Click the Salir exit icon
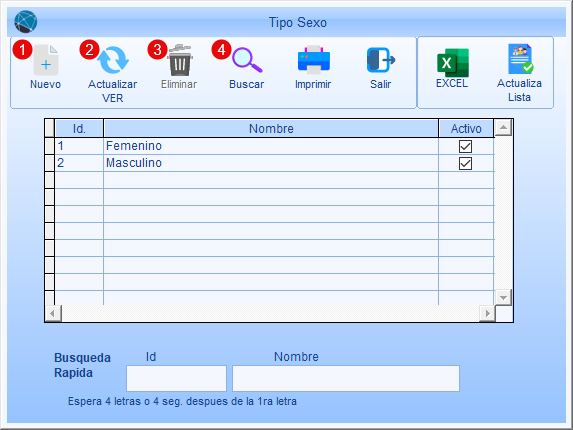This screenshot has width=573, height=430. pos(381,60)
